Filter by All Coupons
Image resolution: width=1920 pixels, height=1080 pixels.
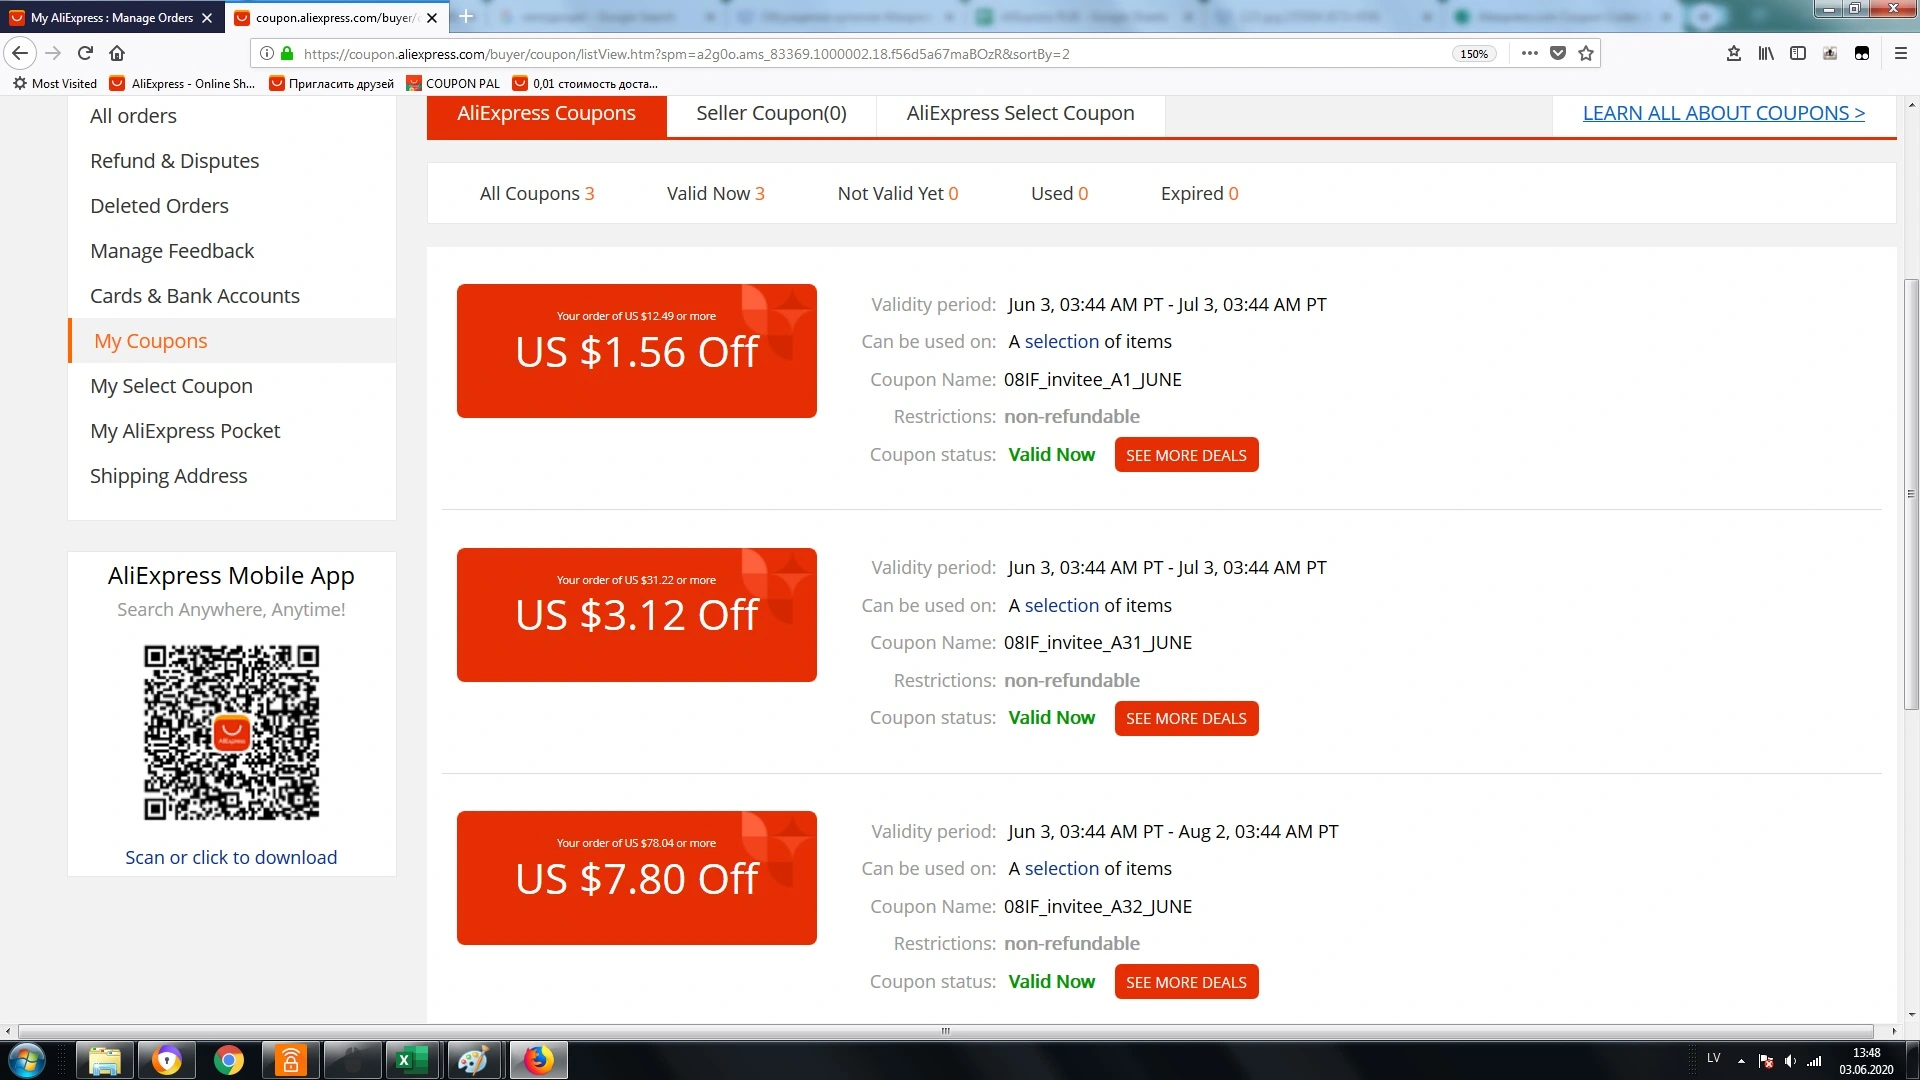tap(537, 194)
